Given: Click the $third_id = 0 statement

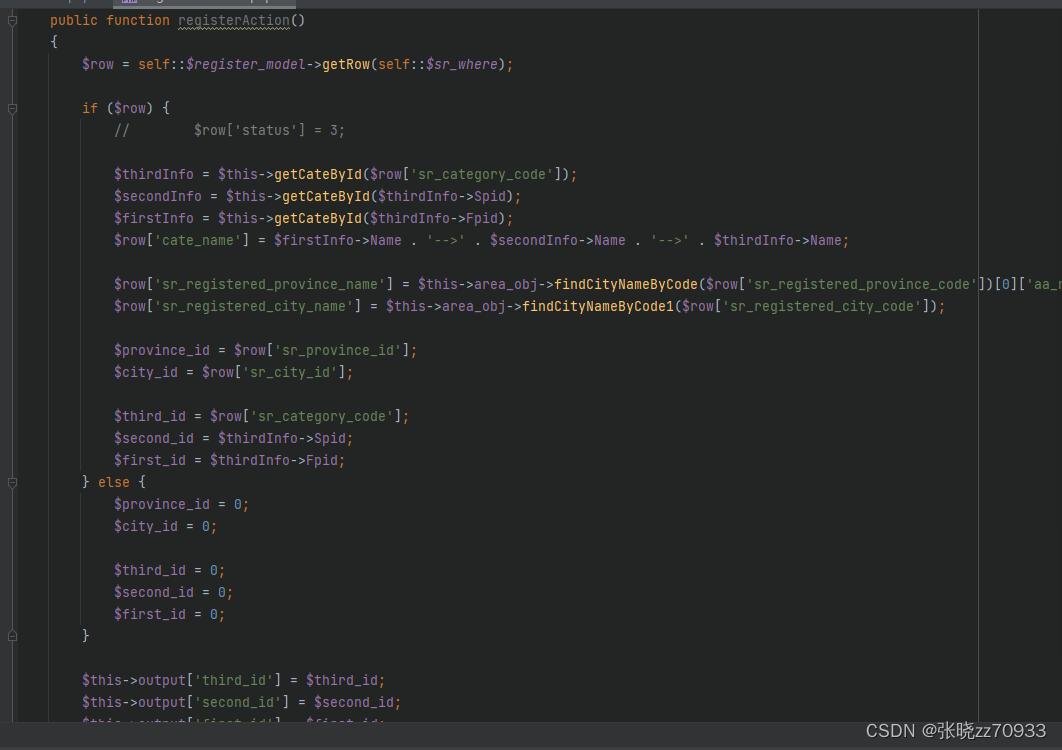Looking at the screenshot, I should point(169,570).
